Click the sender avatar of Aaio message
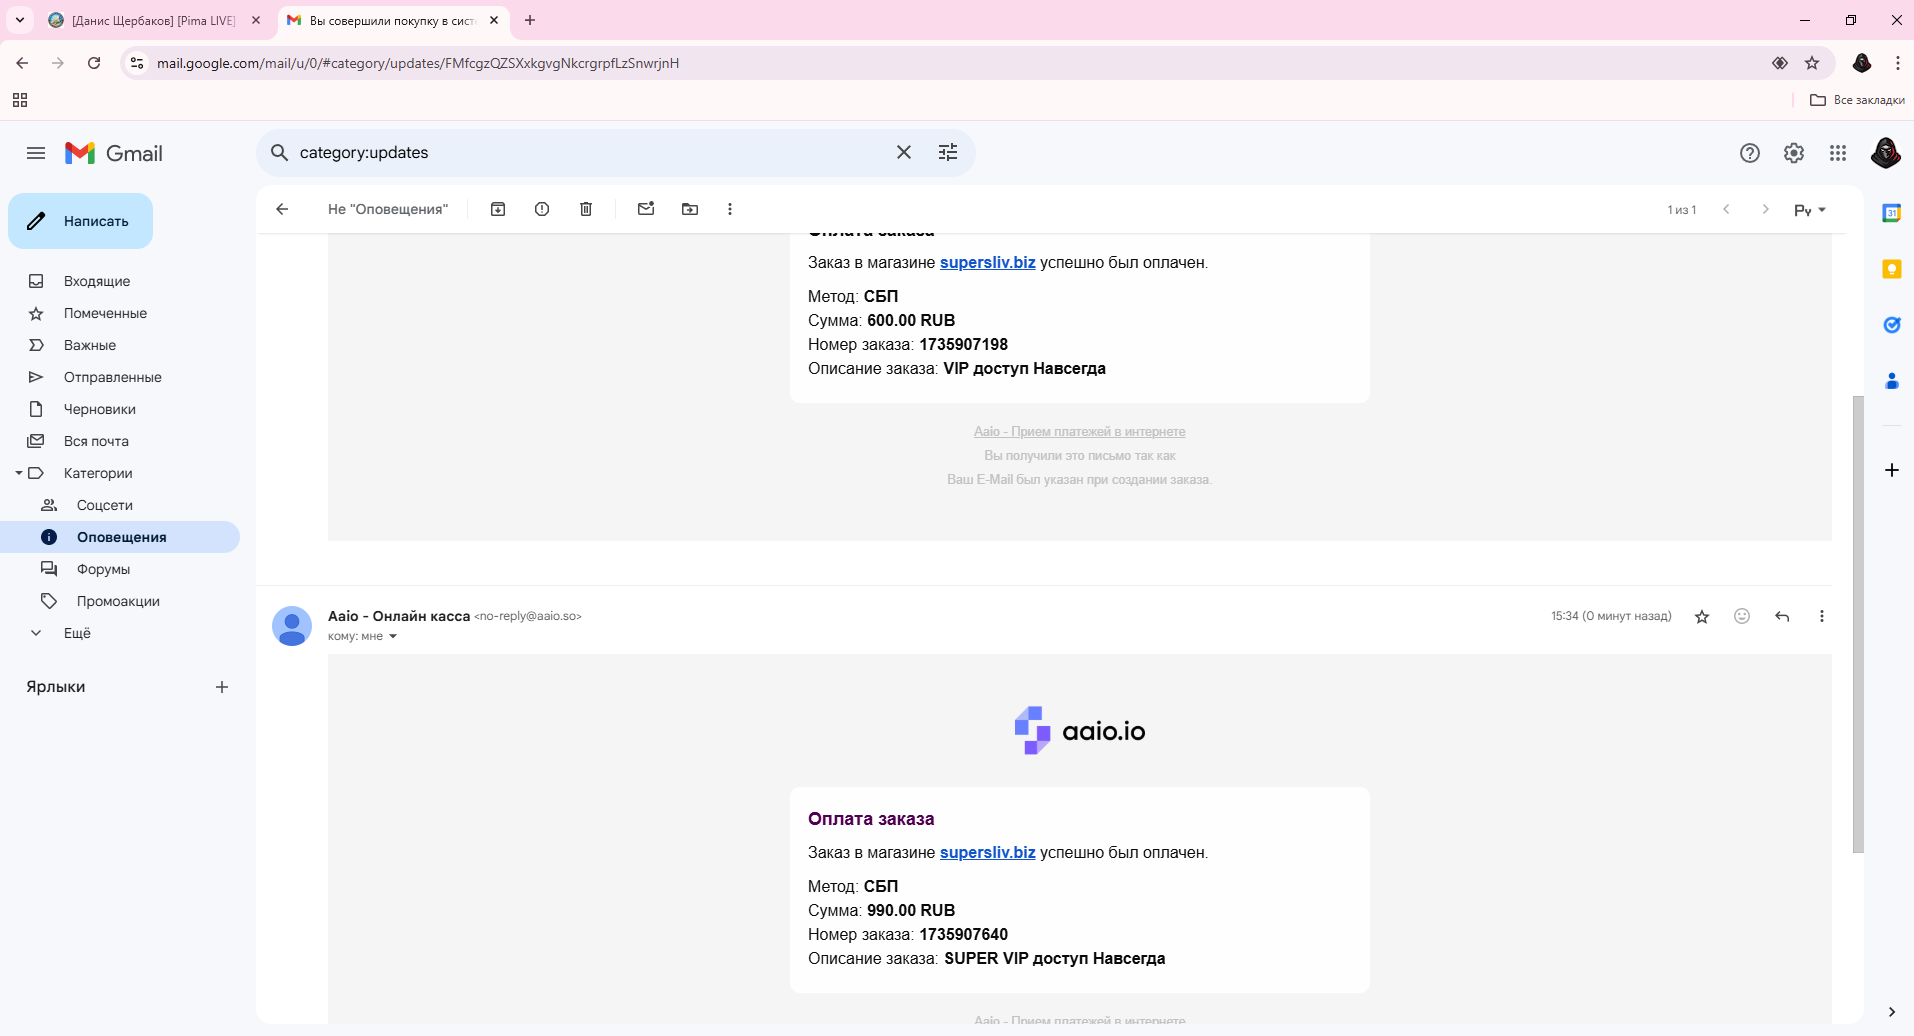This screenshot has height=1036, width=1914. point(292,626)
